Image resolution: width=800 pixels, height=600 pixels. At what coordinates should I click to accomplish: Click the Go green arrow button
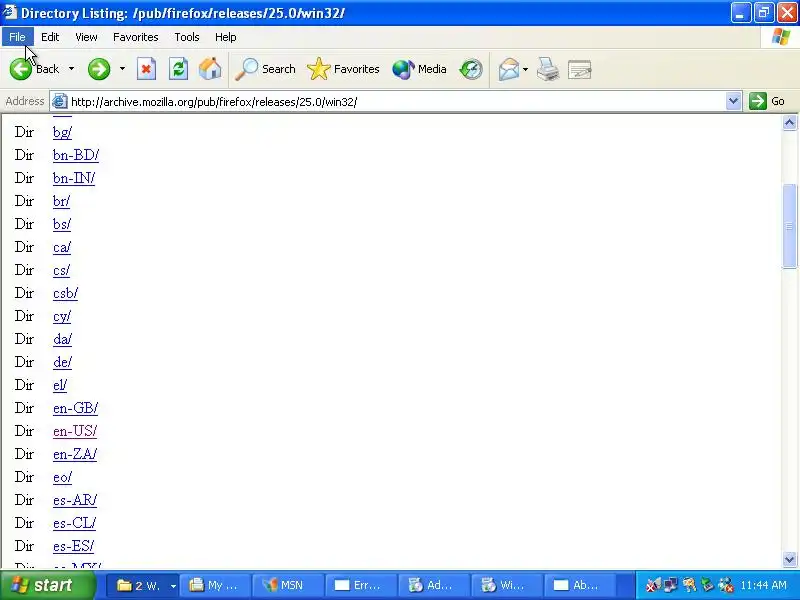(767, 101)
